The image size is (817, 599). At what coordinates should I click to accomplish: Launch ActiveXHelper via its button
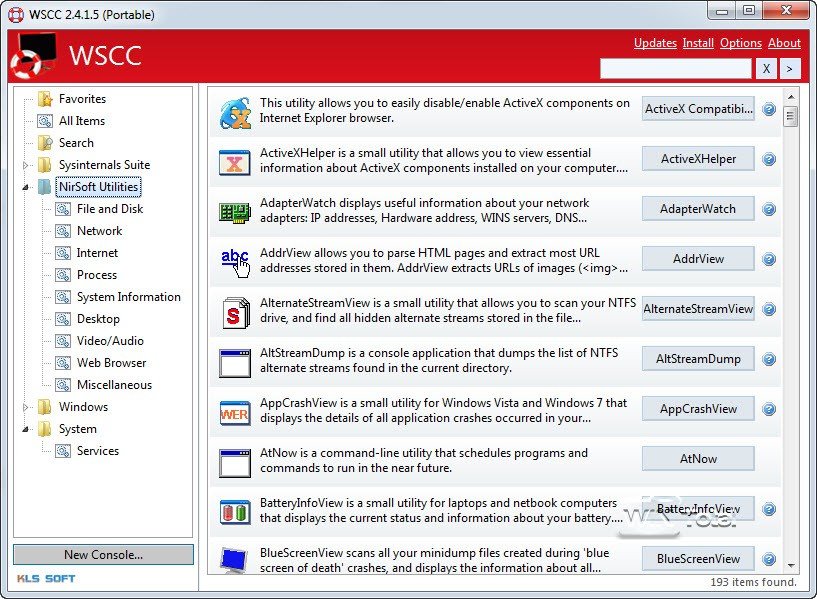pos(698,159)
